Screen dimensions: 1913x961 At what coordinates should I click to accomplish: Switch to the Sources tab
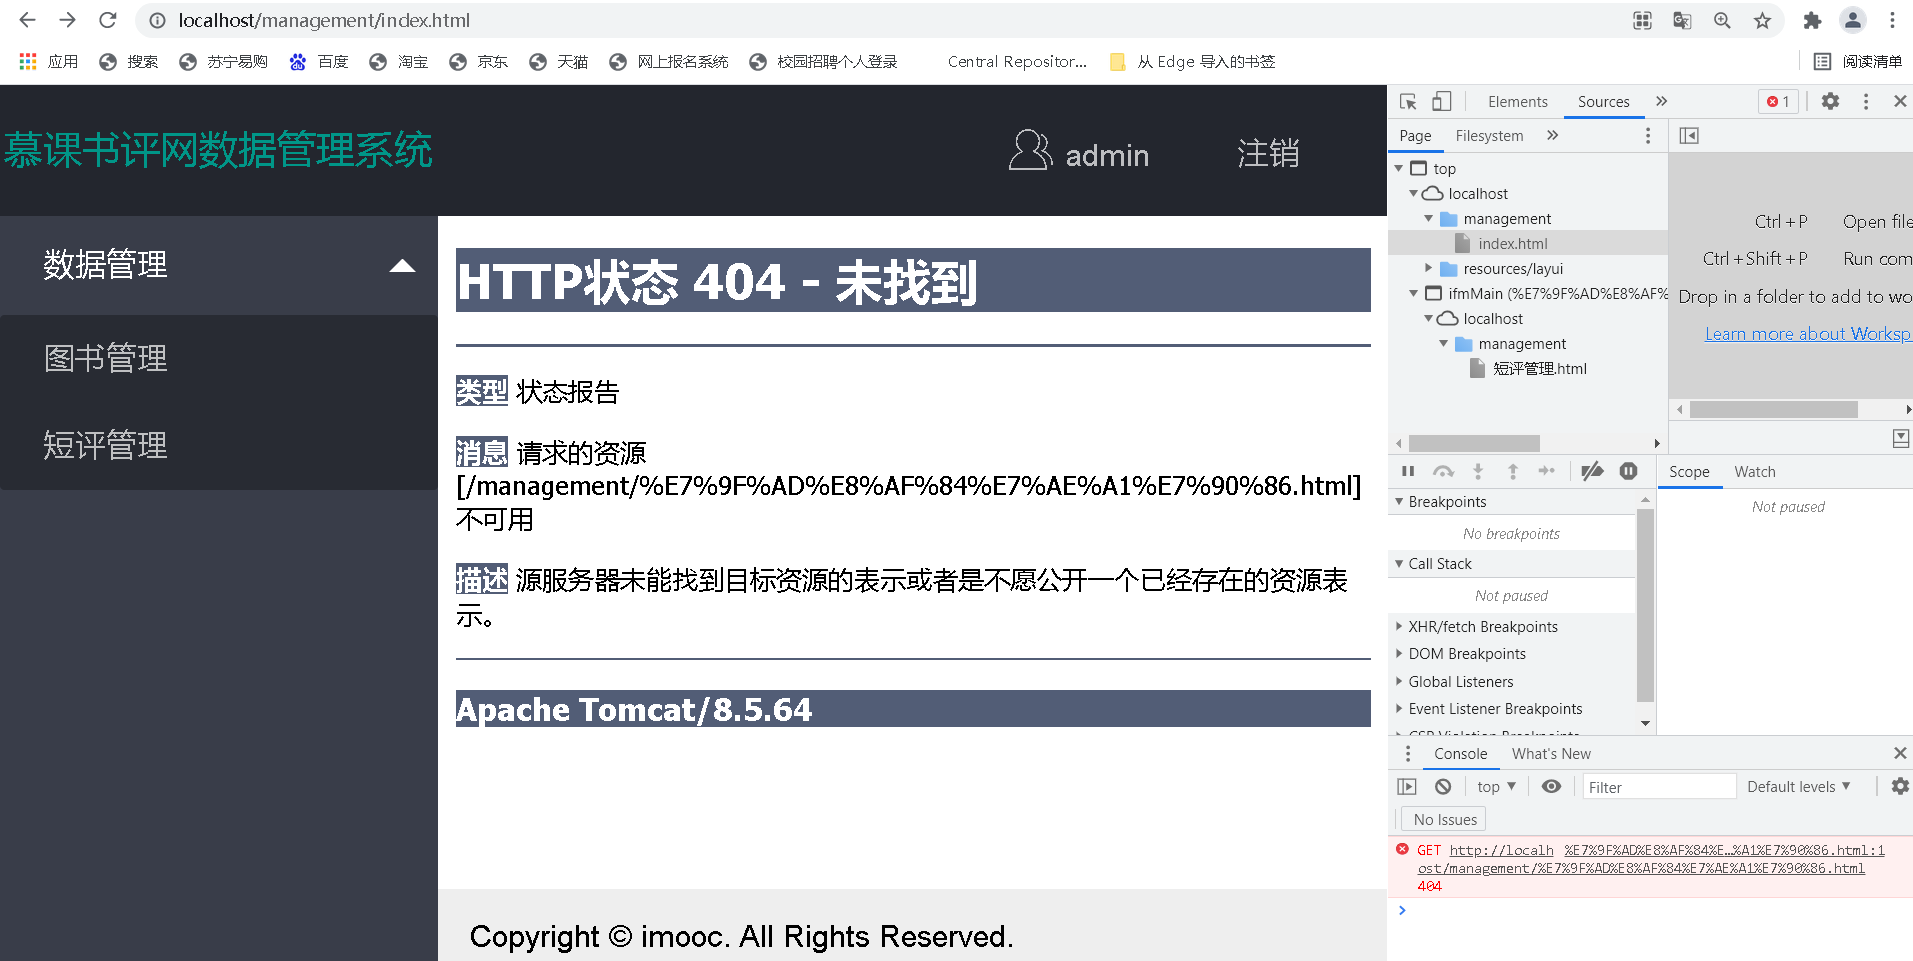click(1603, 101)
